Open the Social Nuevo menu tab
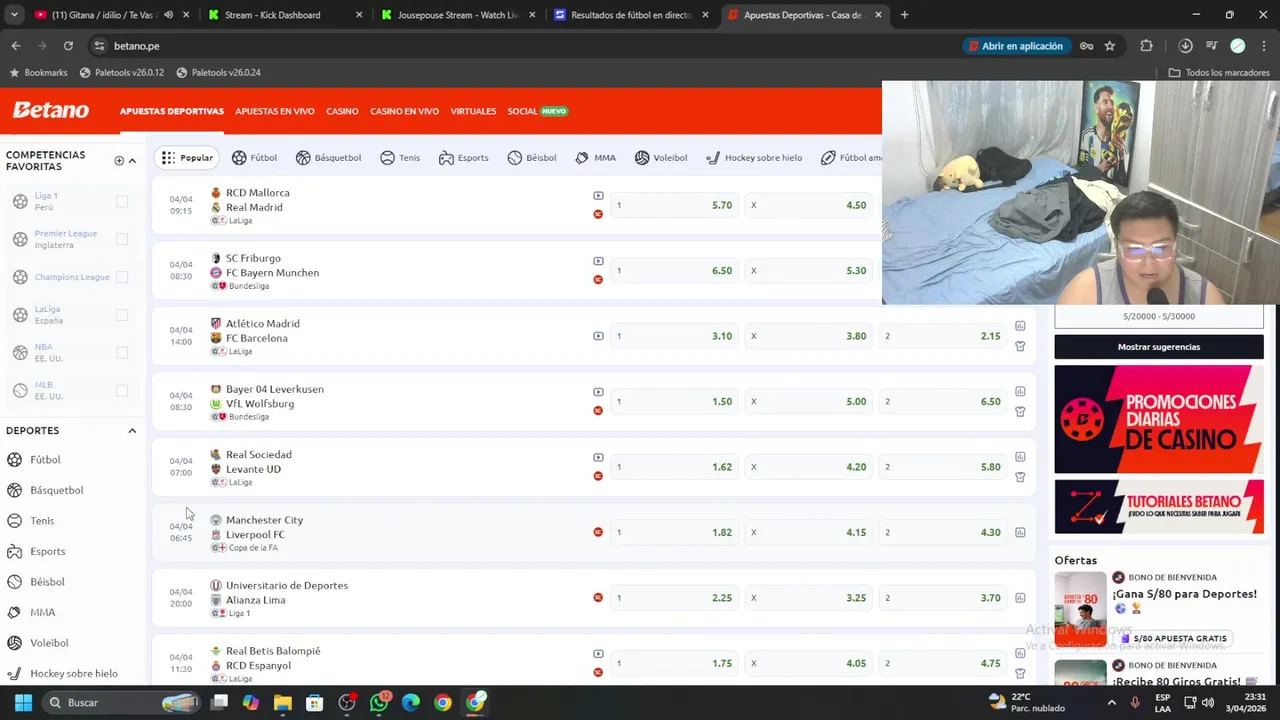 [537, 111]
